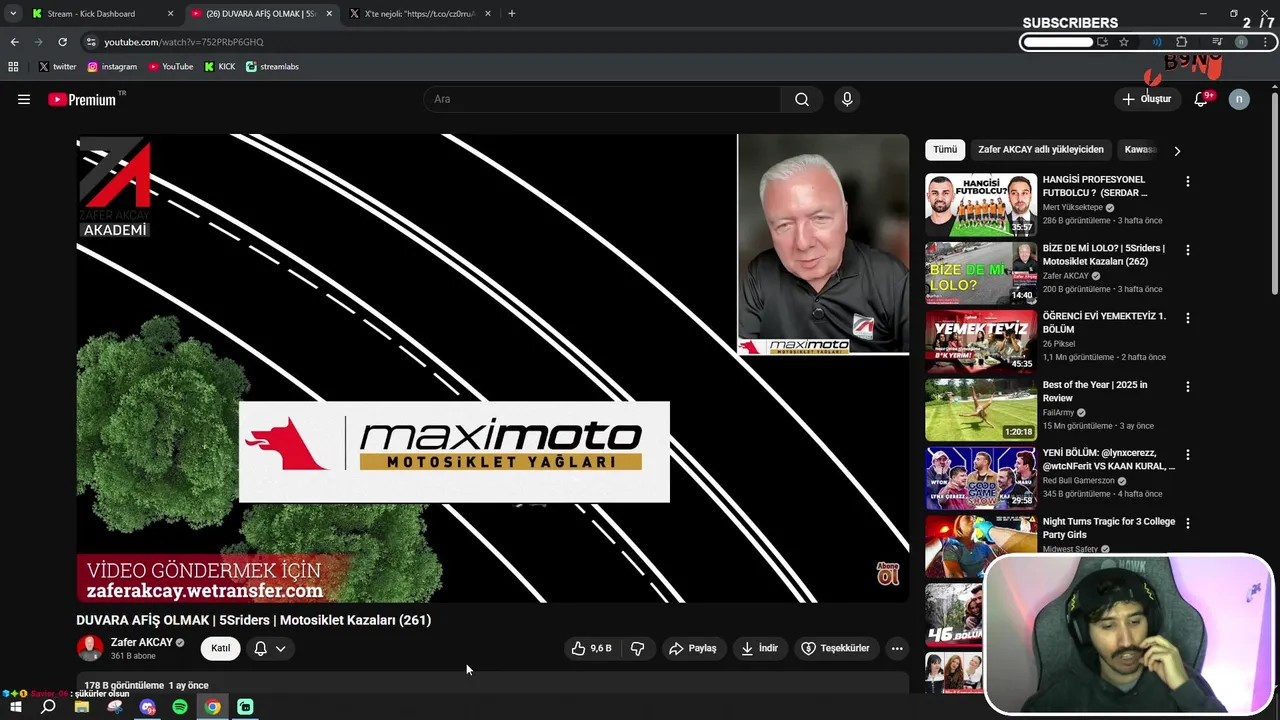Image resolution: width=1280 pixels, height=720 pixels.
Task: Open options for Night Turns Tragic video
Action: (1188, 523)
